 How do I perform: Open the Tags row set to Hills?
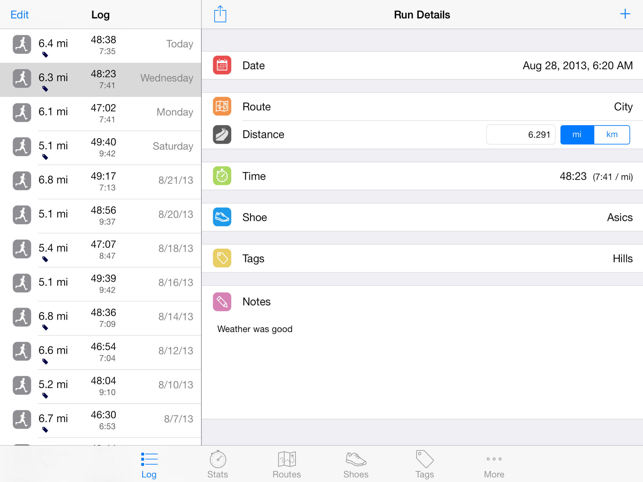tap(422, 258)
